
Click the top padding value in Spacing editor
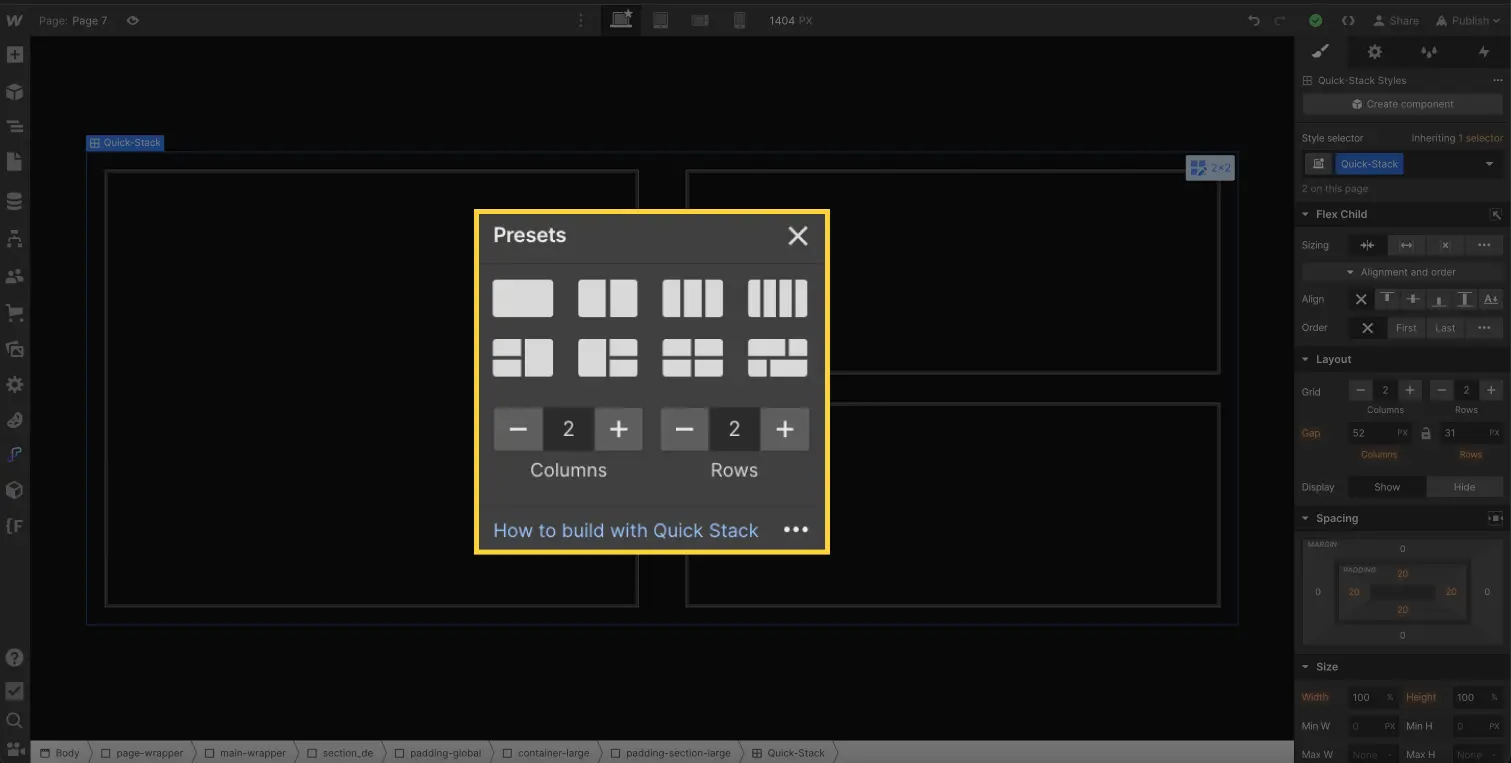pos(1402,573)
